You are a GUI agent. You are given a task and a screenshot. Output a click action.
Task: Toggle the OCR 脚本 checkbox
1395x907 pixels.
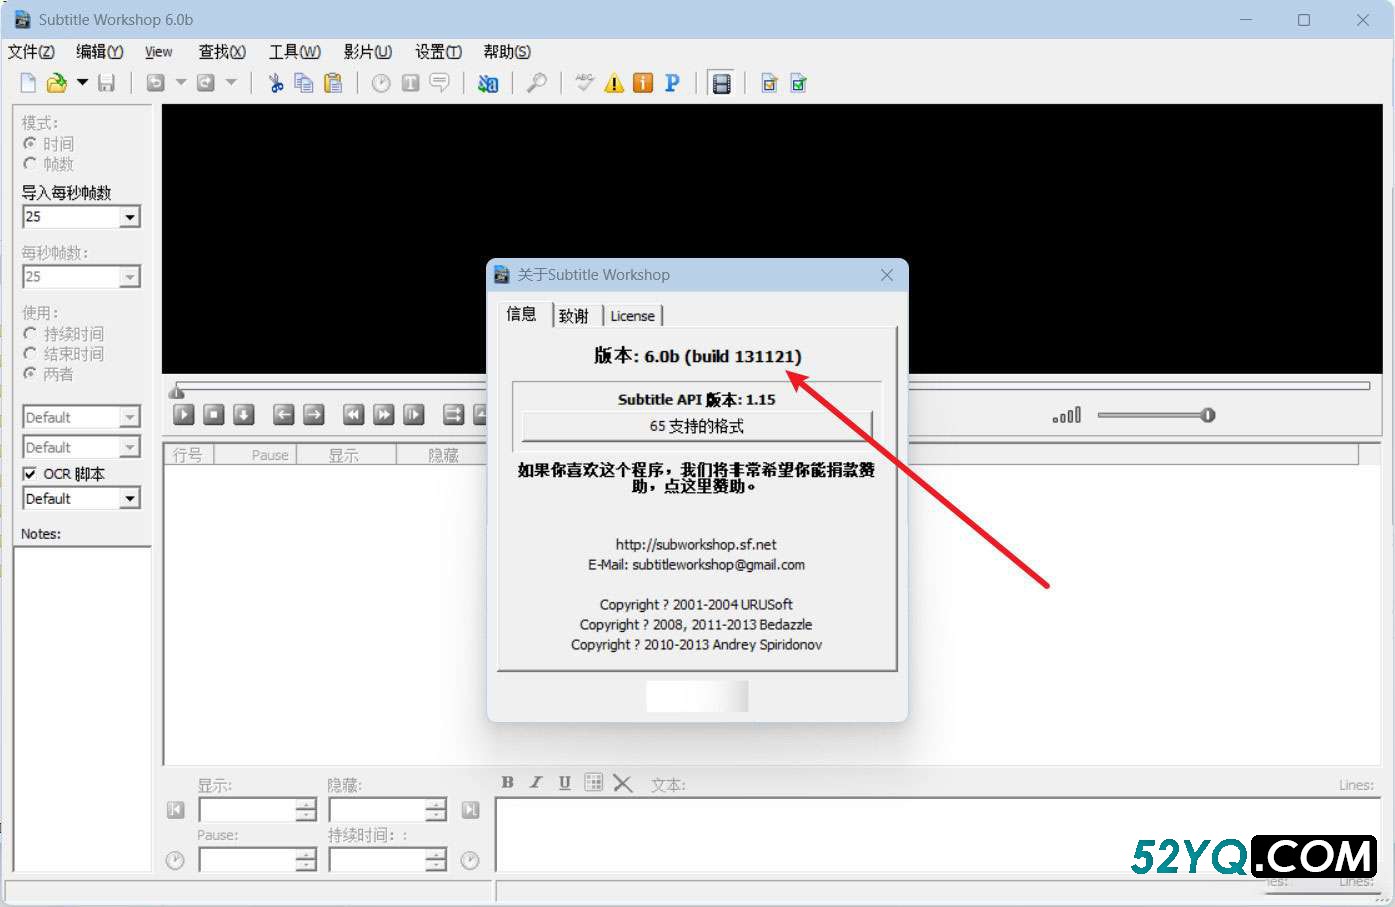(x=30, y=474)
